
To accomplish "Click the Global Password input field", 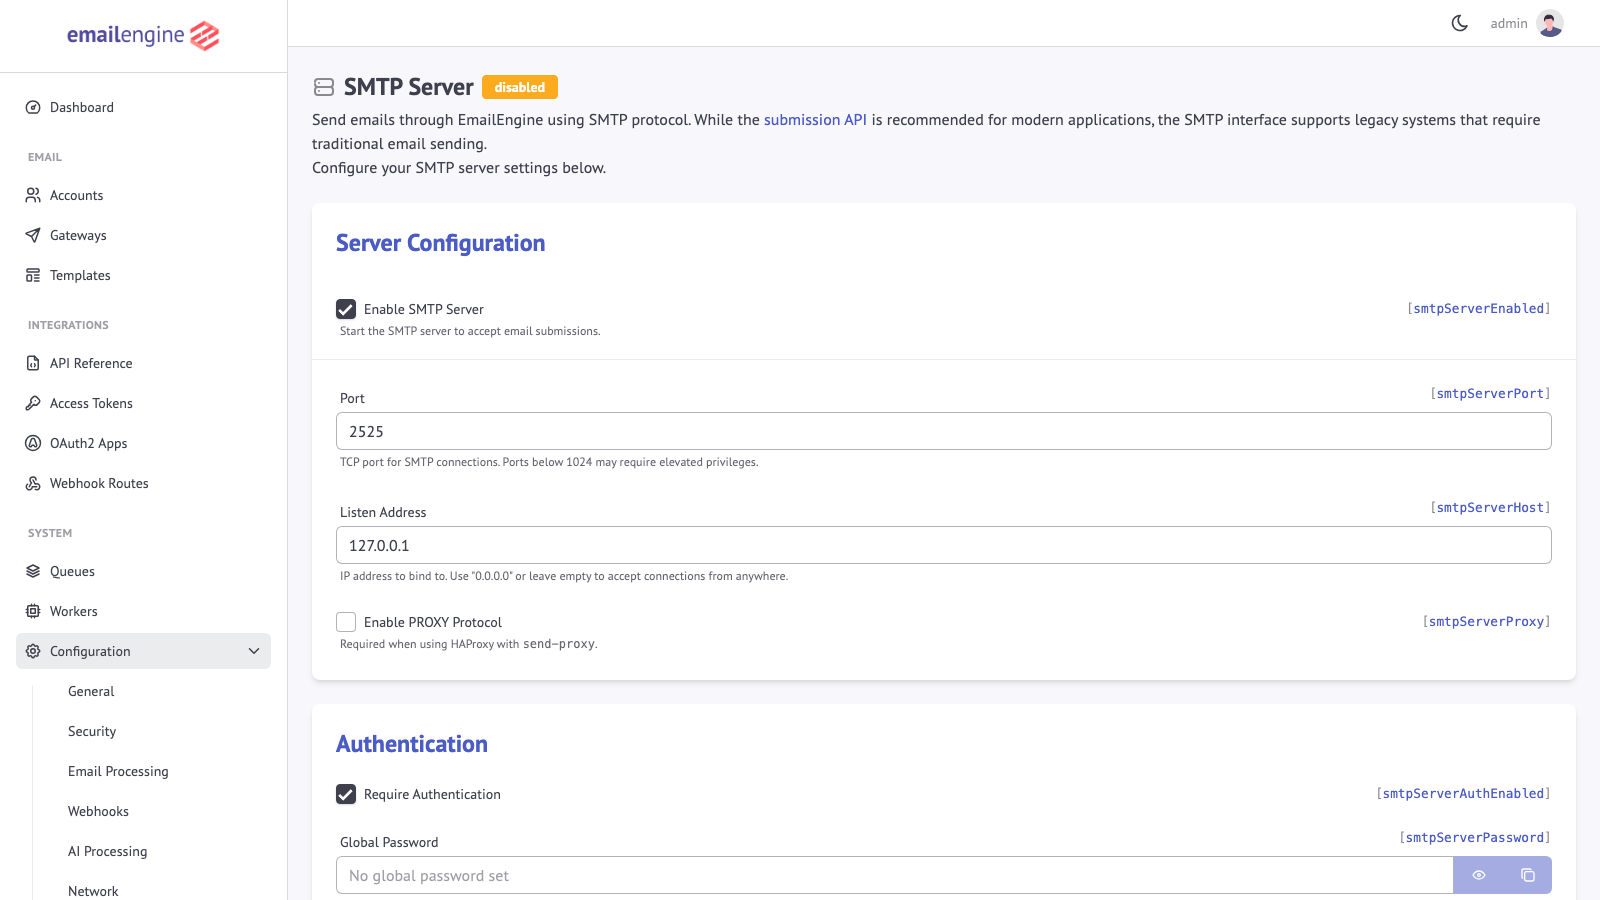I will pyautogui.click(x=894, y=875).
